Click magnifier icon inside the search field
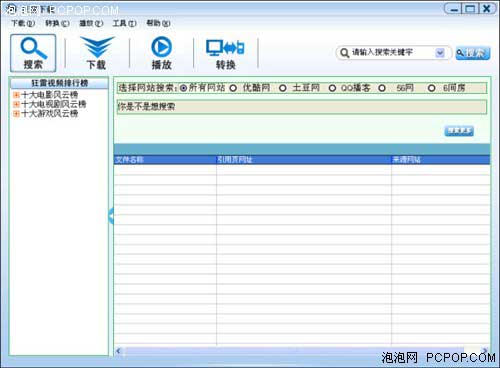This screenshot has height=368, width=500. 345,53
